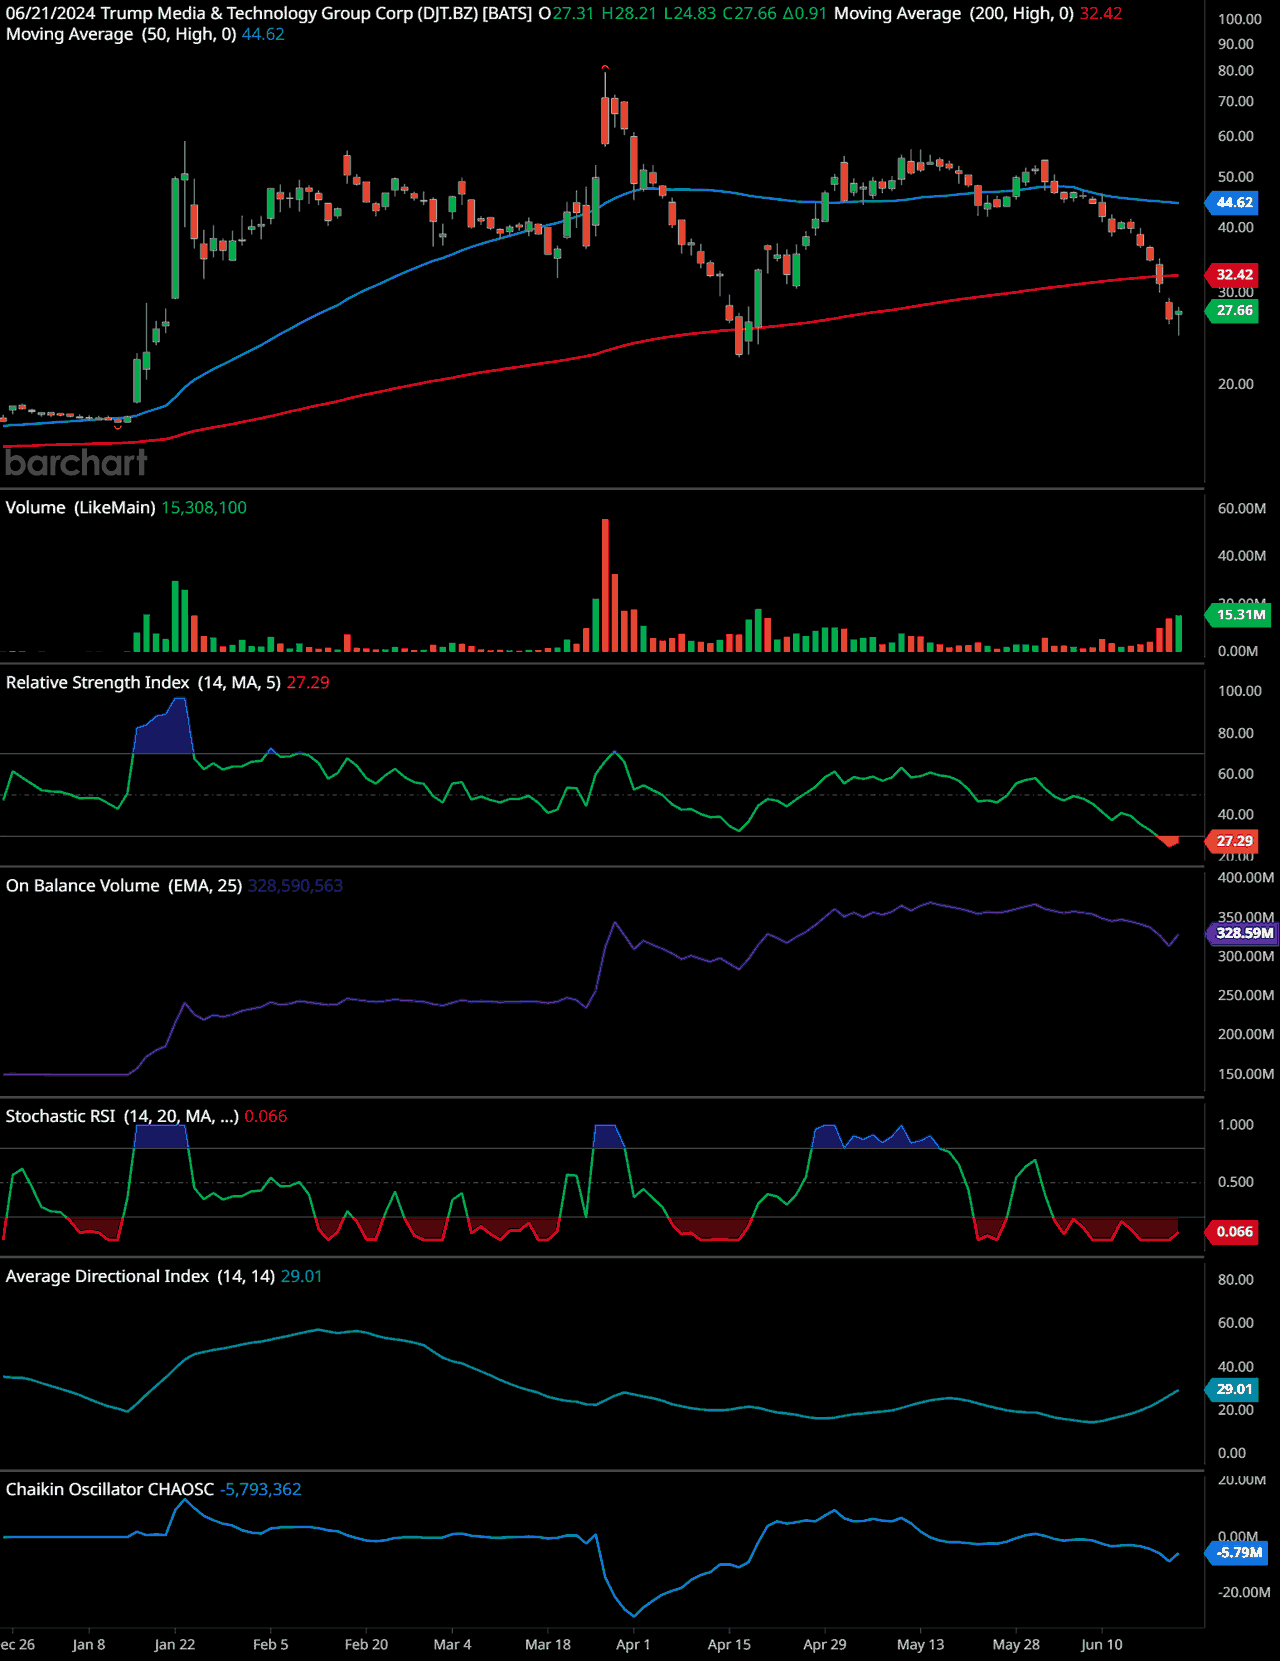Click the 328.59M OBV value tag

click(1243, 932)
